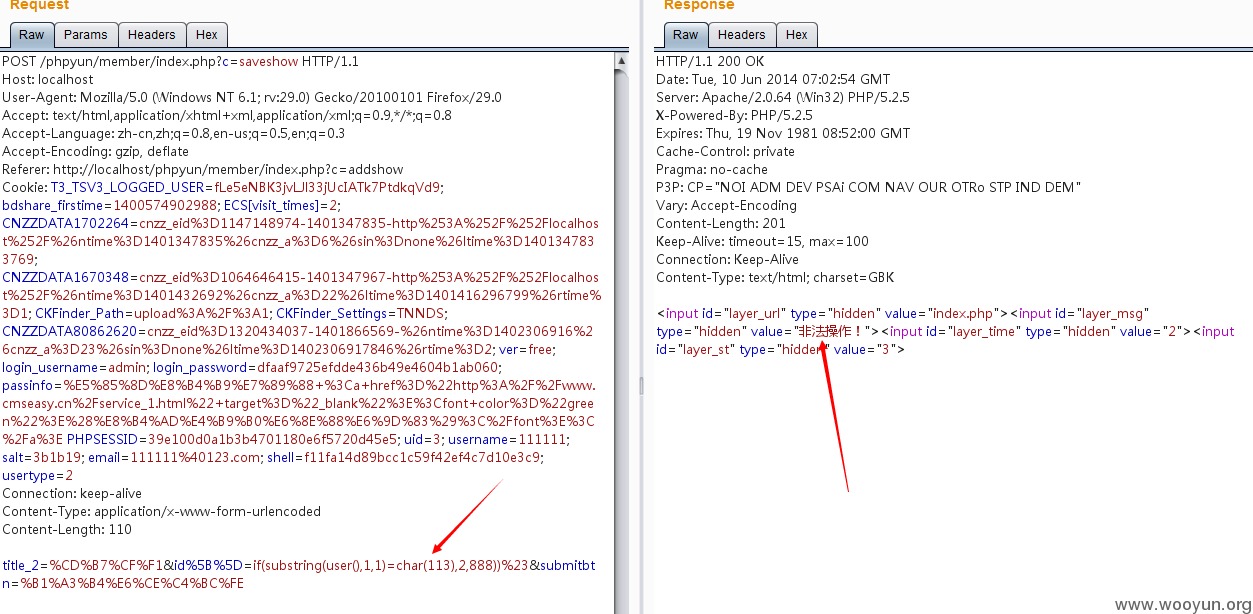The image size is (1253, 614).
Task: Click the 'Host: localhost' header line
Action: pos(48,79)
